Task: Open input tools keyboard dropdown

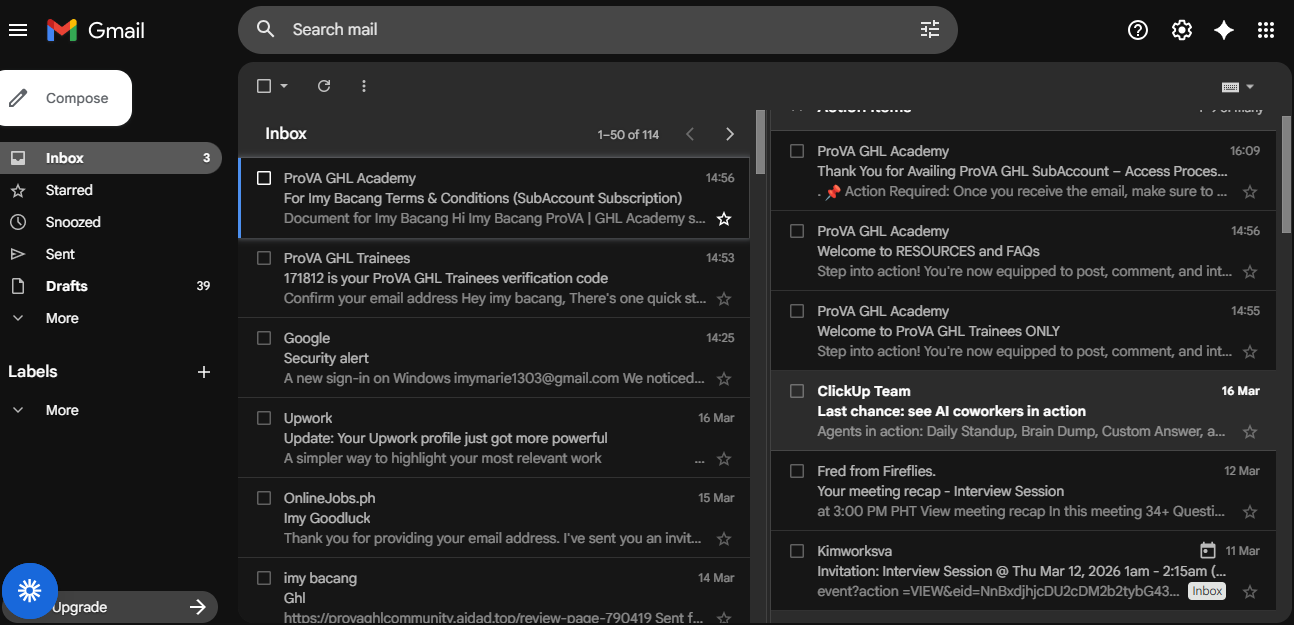Action: [1238, 87]
